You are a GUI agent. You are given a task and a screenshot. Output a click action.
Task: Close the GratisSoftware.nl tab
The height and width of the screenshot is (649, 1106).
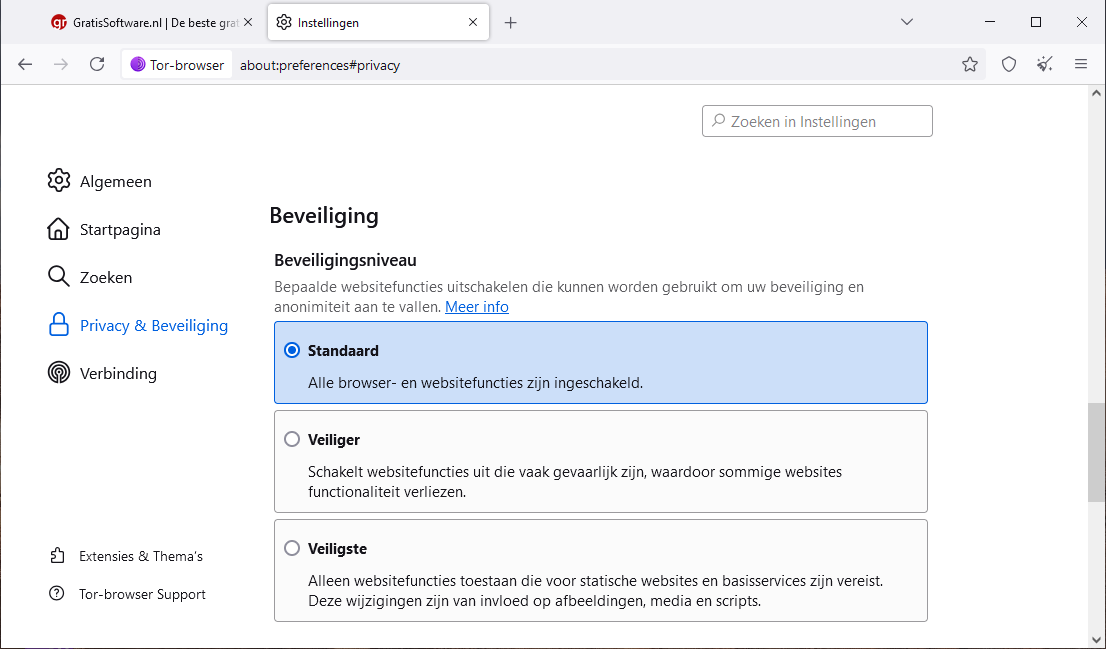[248, 22]
